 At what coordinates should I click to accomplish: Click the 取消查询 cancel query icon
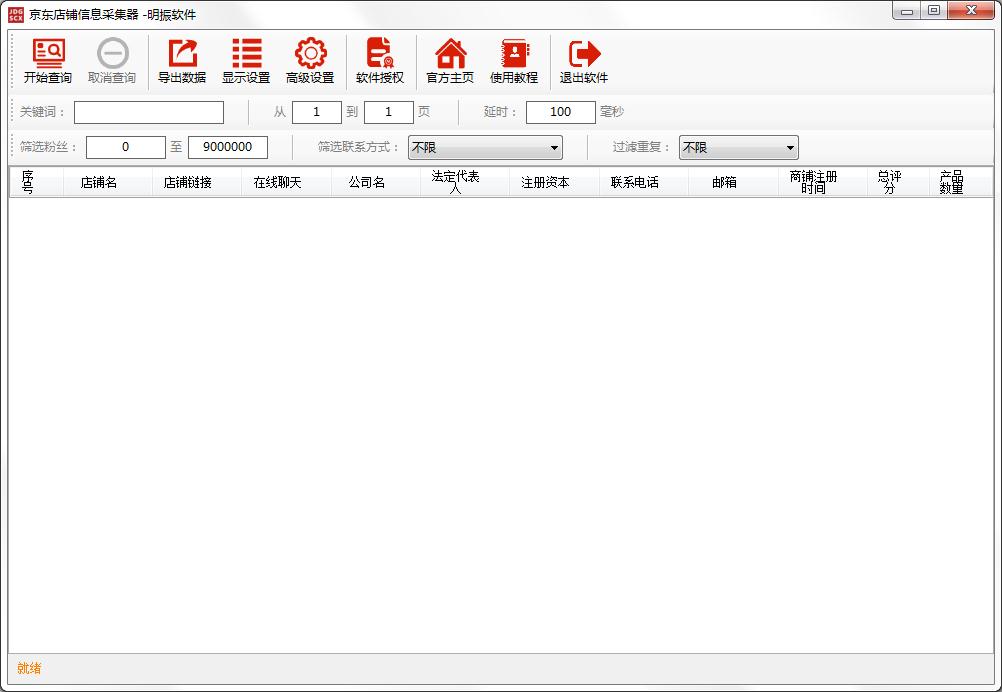[x=112, y=61]
